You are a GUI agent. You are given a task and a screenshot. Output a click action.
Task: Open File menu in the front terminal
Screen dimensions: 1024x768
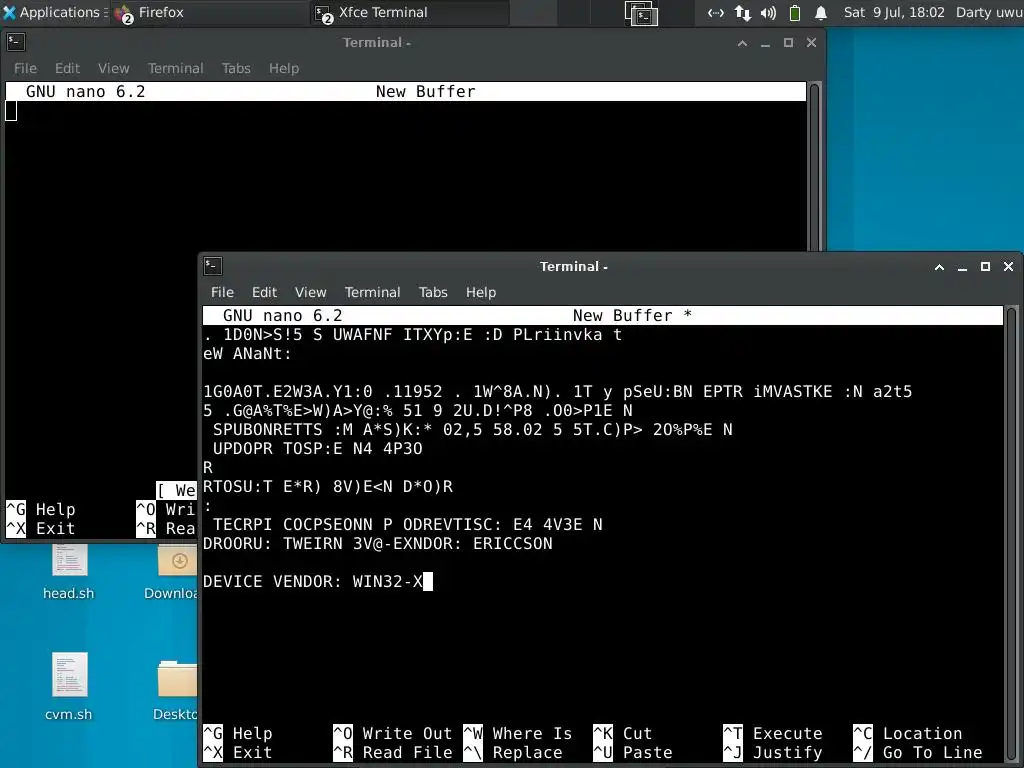point(222,292)
